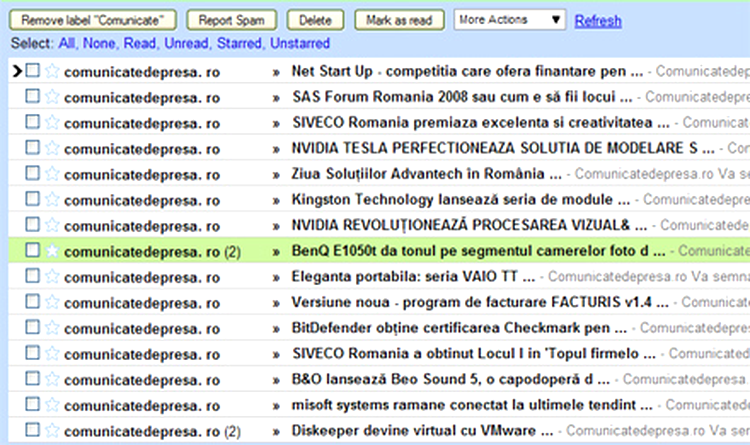The width and height of the screenshot is (750, 445).
Task: Star the misoft systems email
Action: point(52,405)
